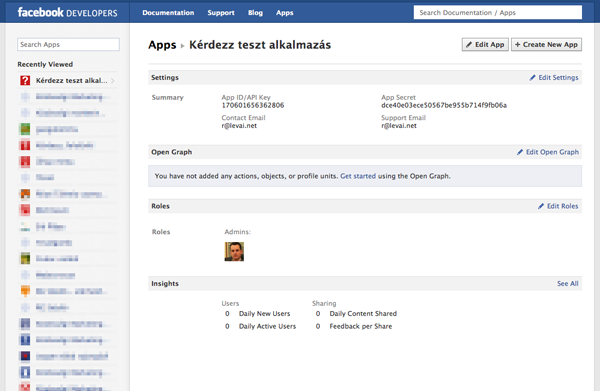The height and width of the screenshot is (391, 600).
Task: Click the Daily New Users label
Action: click(x=264, y=314)
